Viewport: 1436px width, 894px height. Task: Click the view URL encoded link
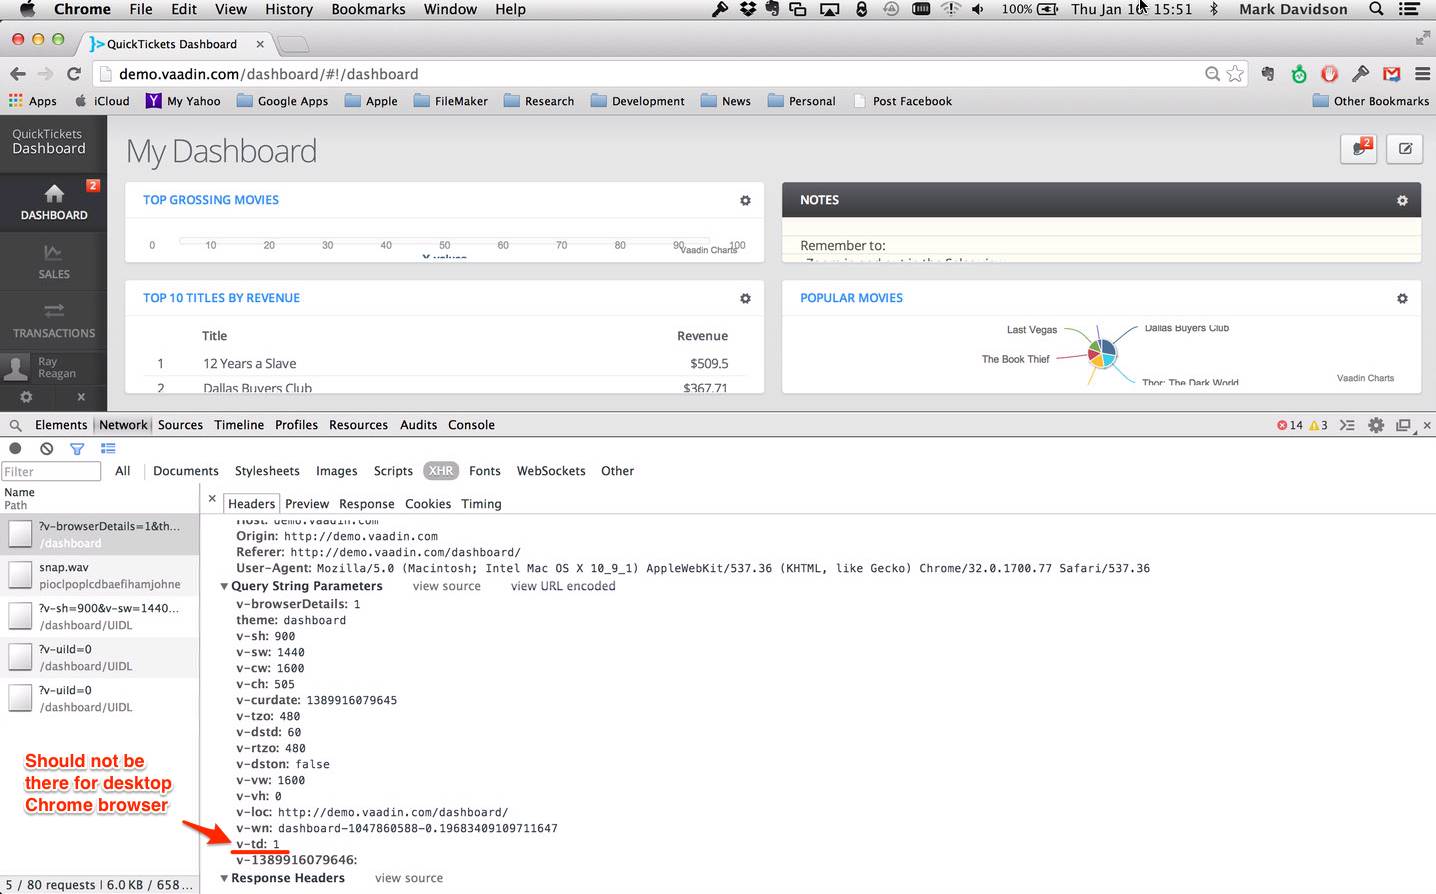[562, 586]
